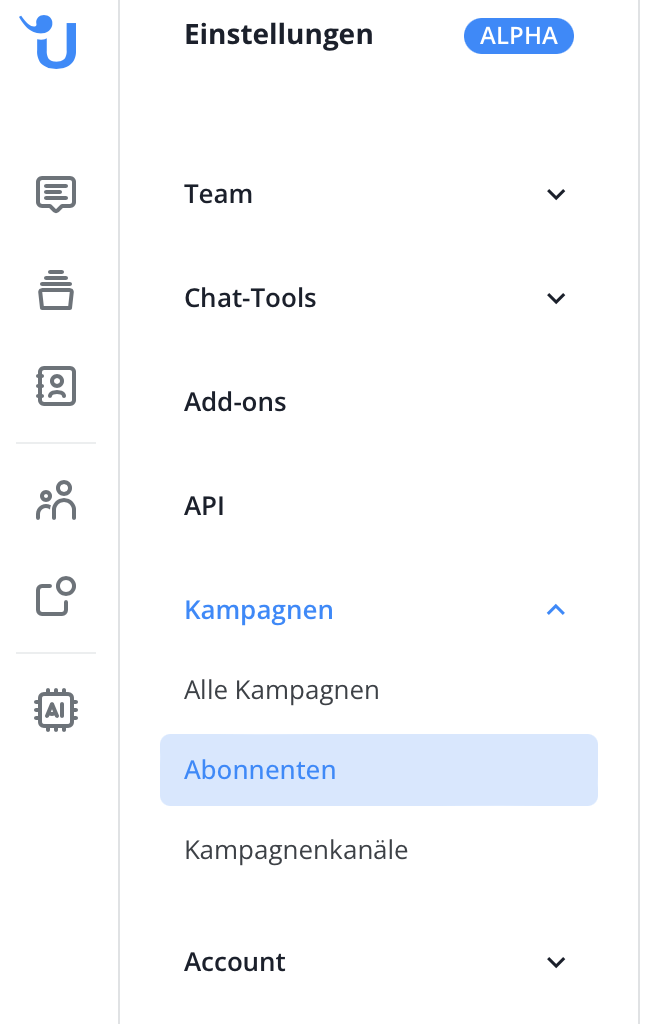
Task: Navigate to Kampagnenkanäle
Action: click(x=296, y=850)
